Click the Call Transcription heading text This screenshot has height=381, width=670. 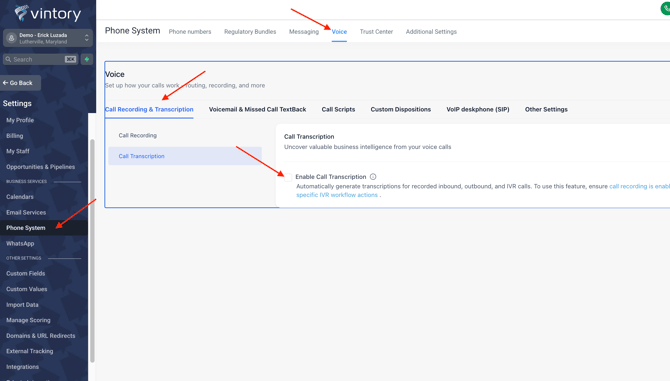(309, 137)
